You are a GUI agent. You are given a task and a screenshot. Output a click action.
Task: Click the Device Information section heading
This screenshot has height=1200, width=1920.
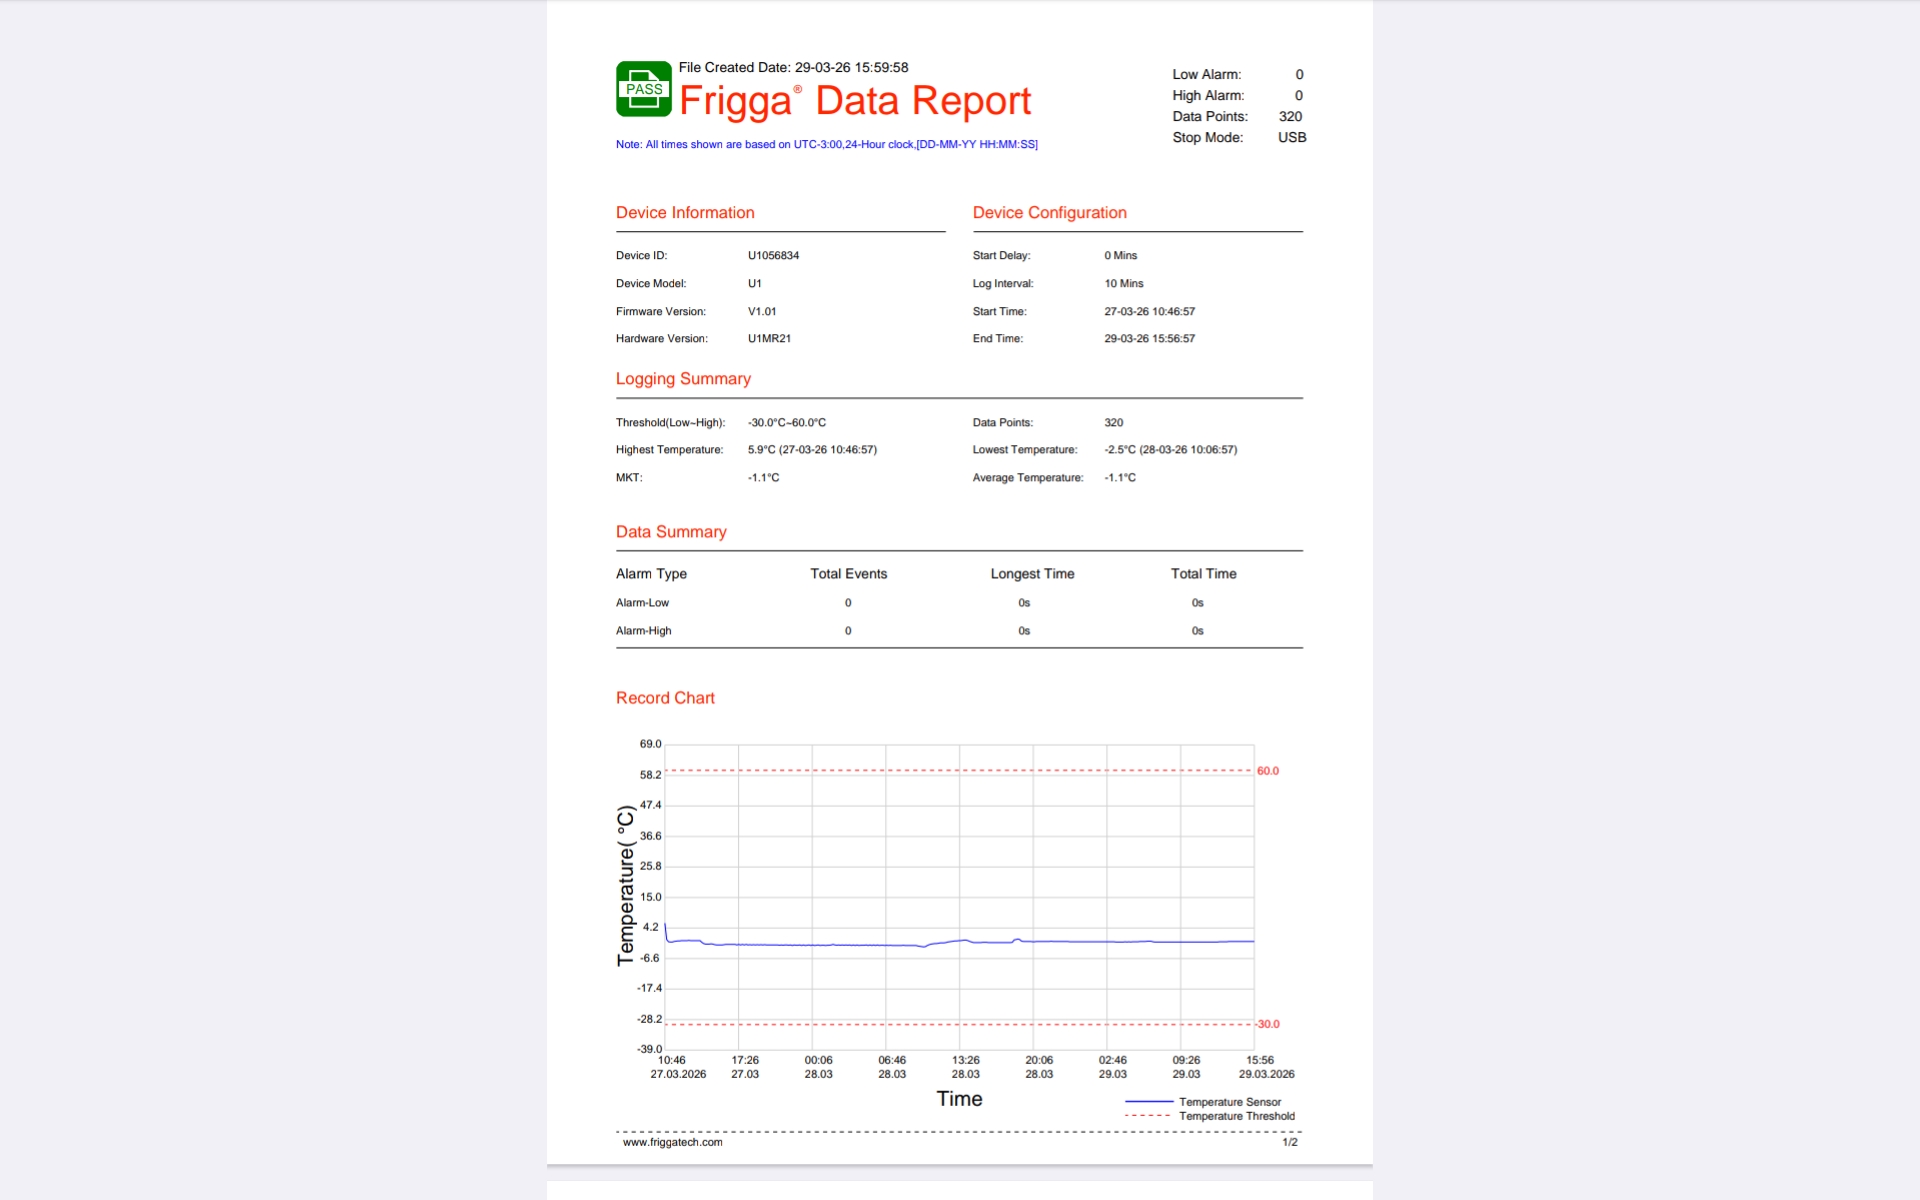coord(685,213)
